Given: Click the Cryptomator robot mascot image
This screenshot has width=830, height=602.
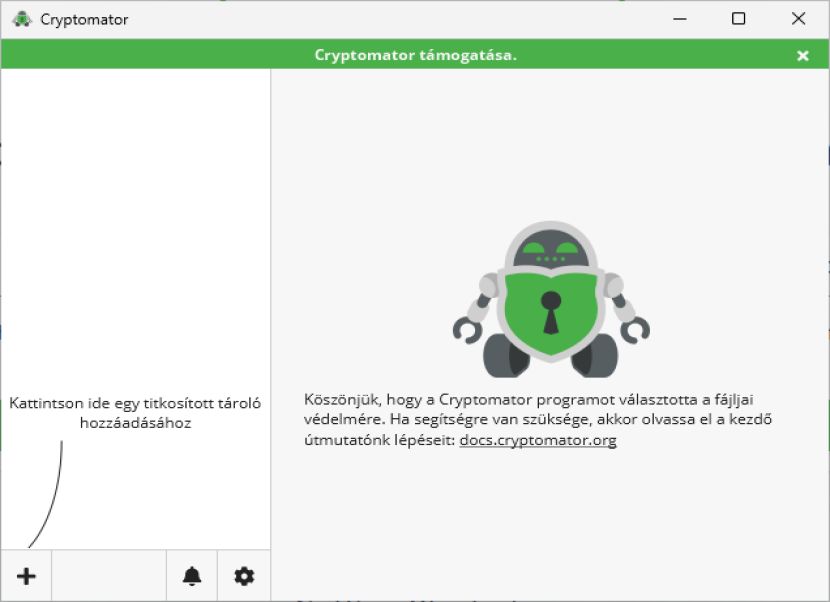Looking at the screenshot, I should (x=551, y=300).
